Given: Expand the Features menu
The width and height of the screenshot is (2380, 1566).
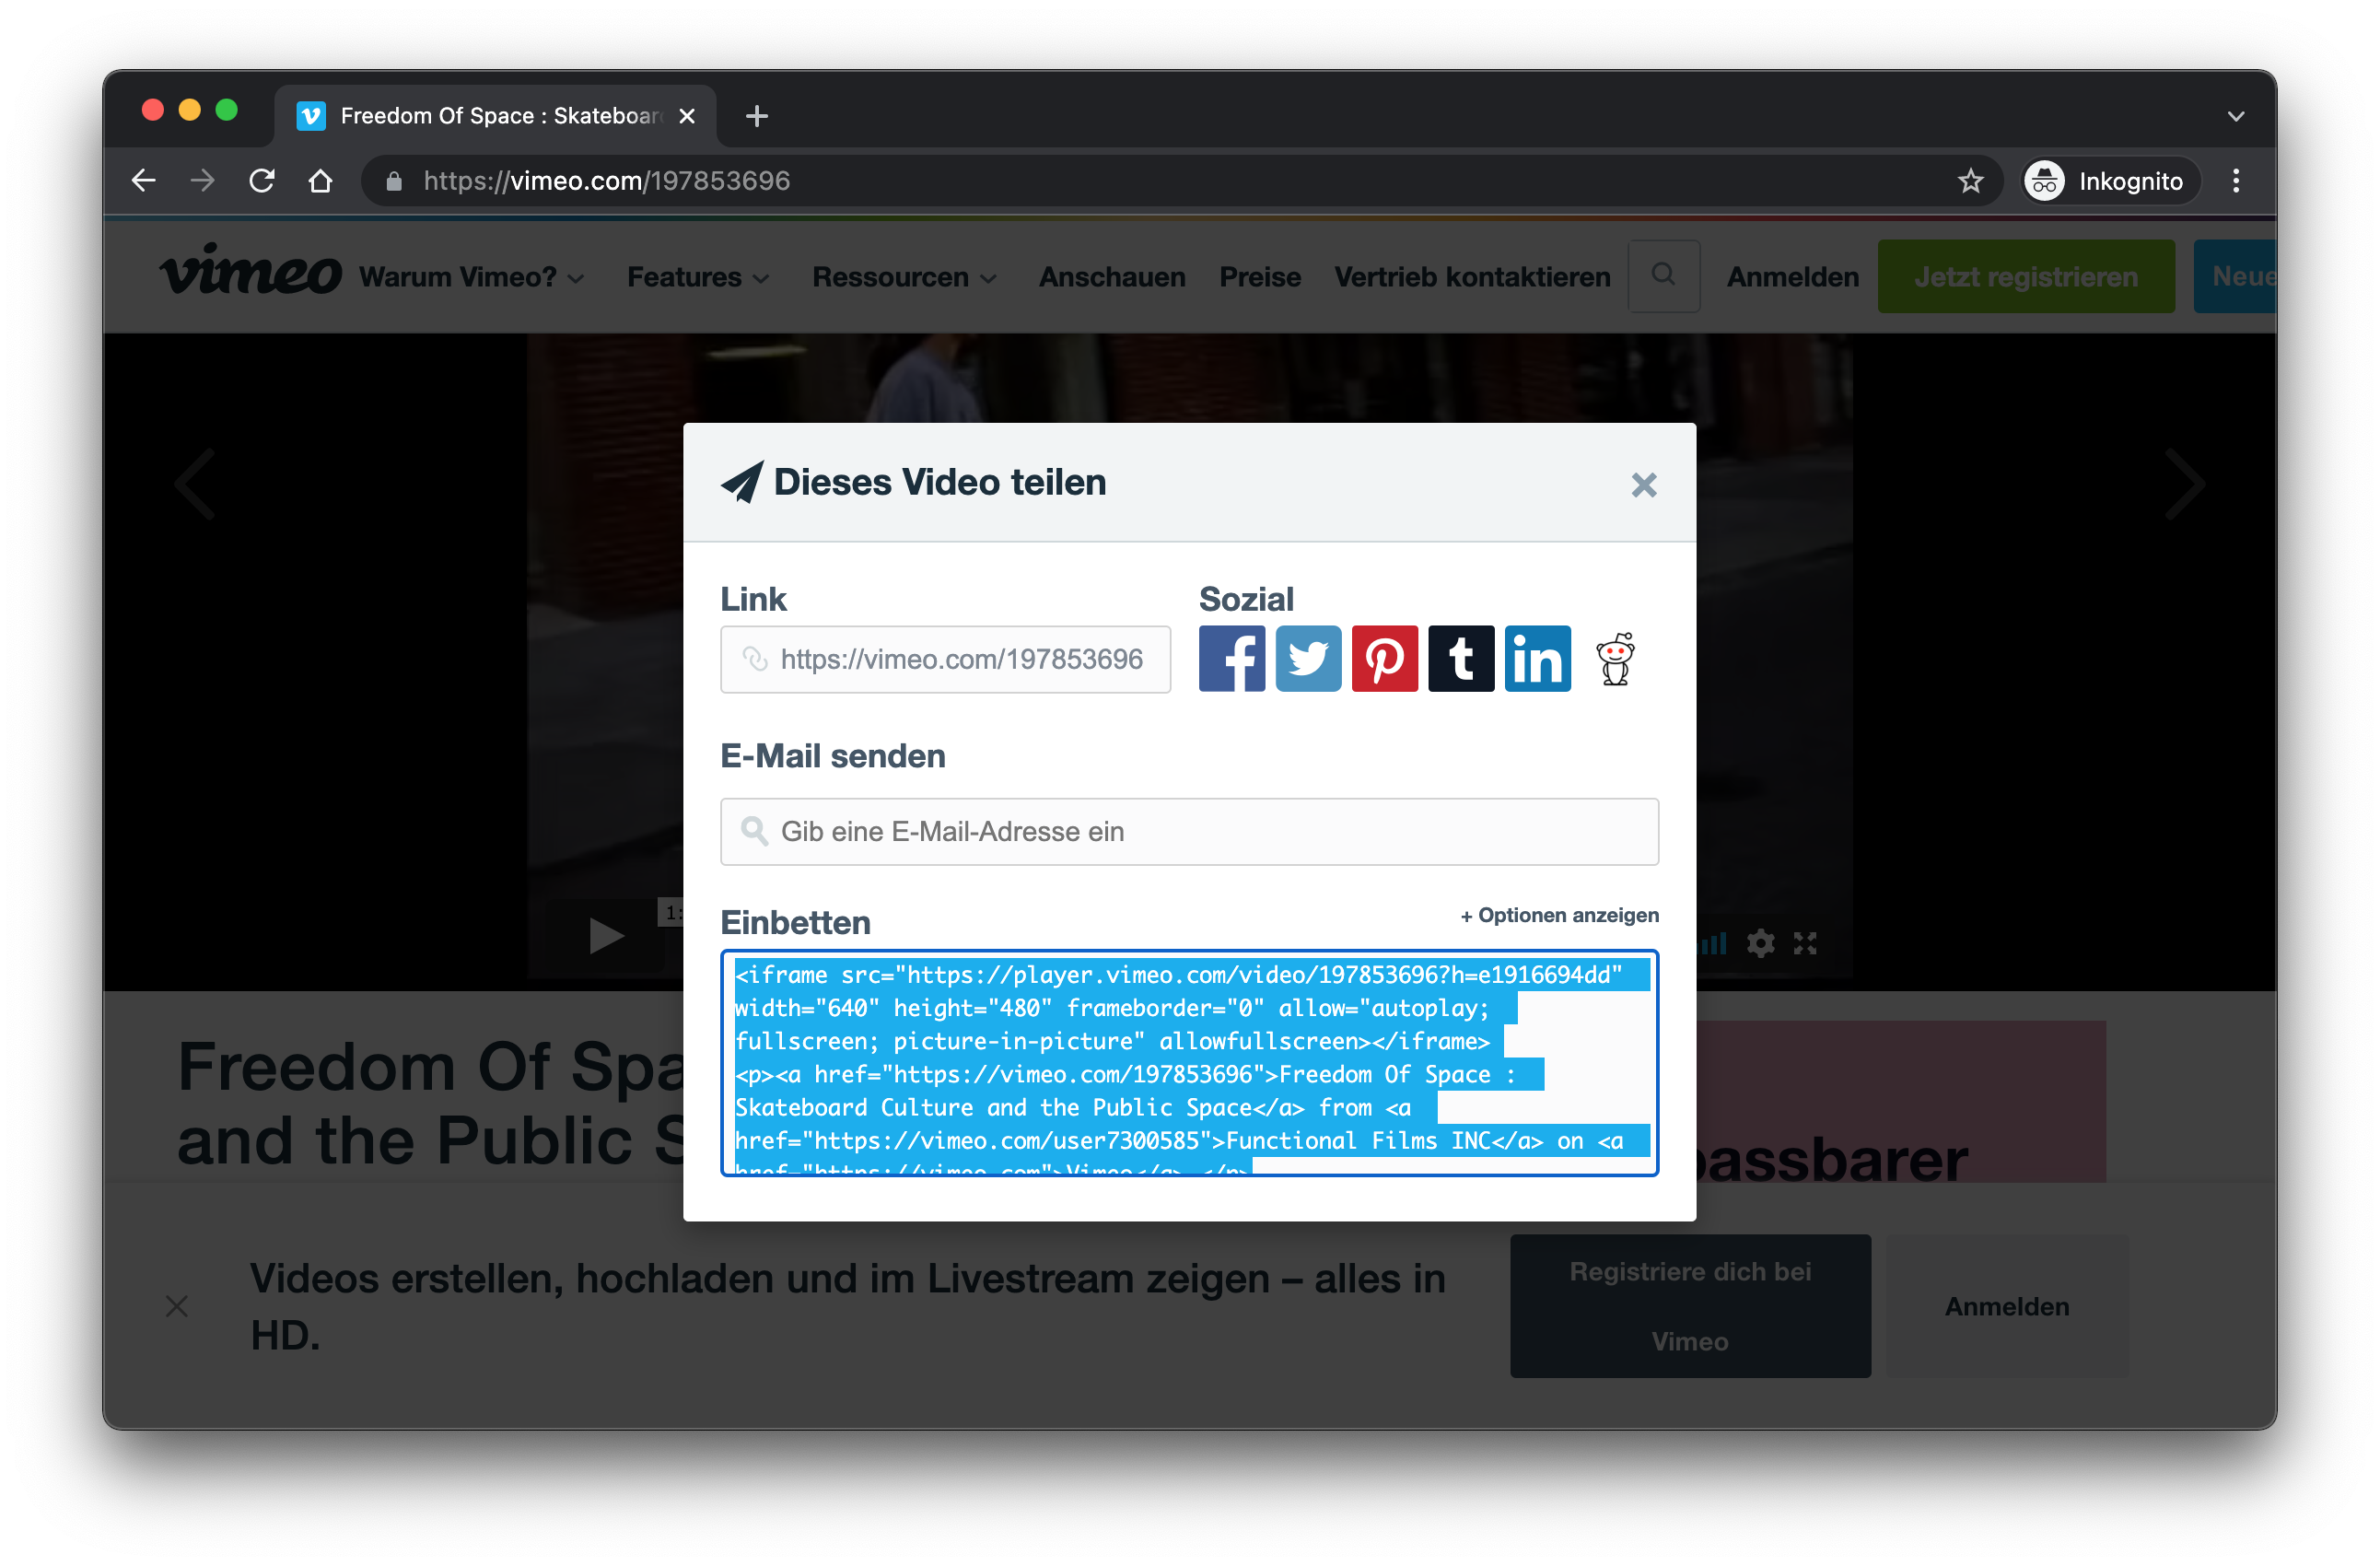Looking at the screenshot, I should click(x=698, y=277).
